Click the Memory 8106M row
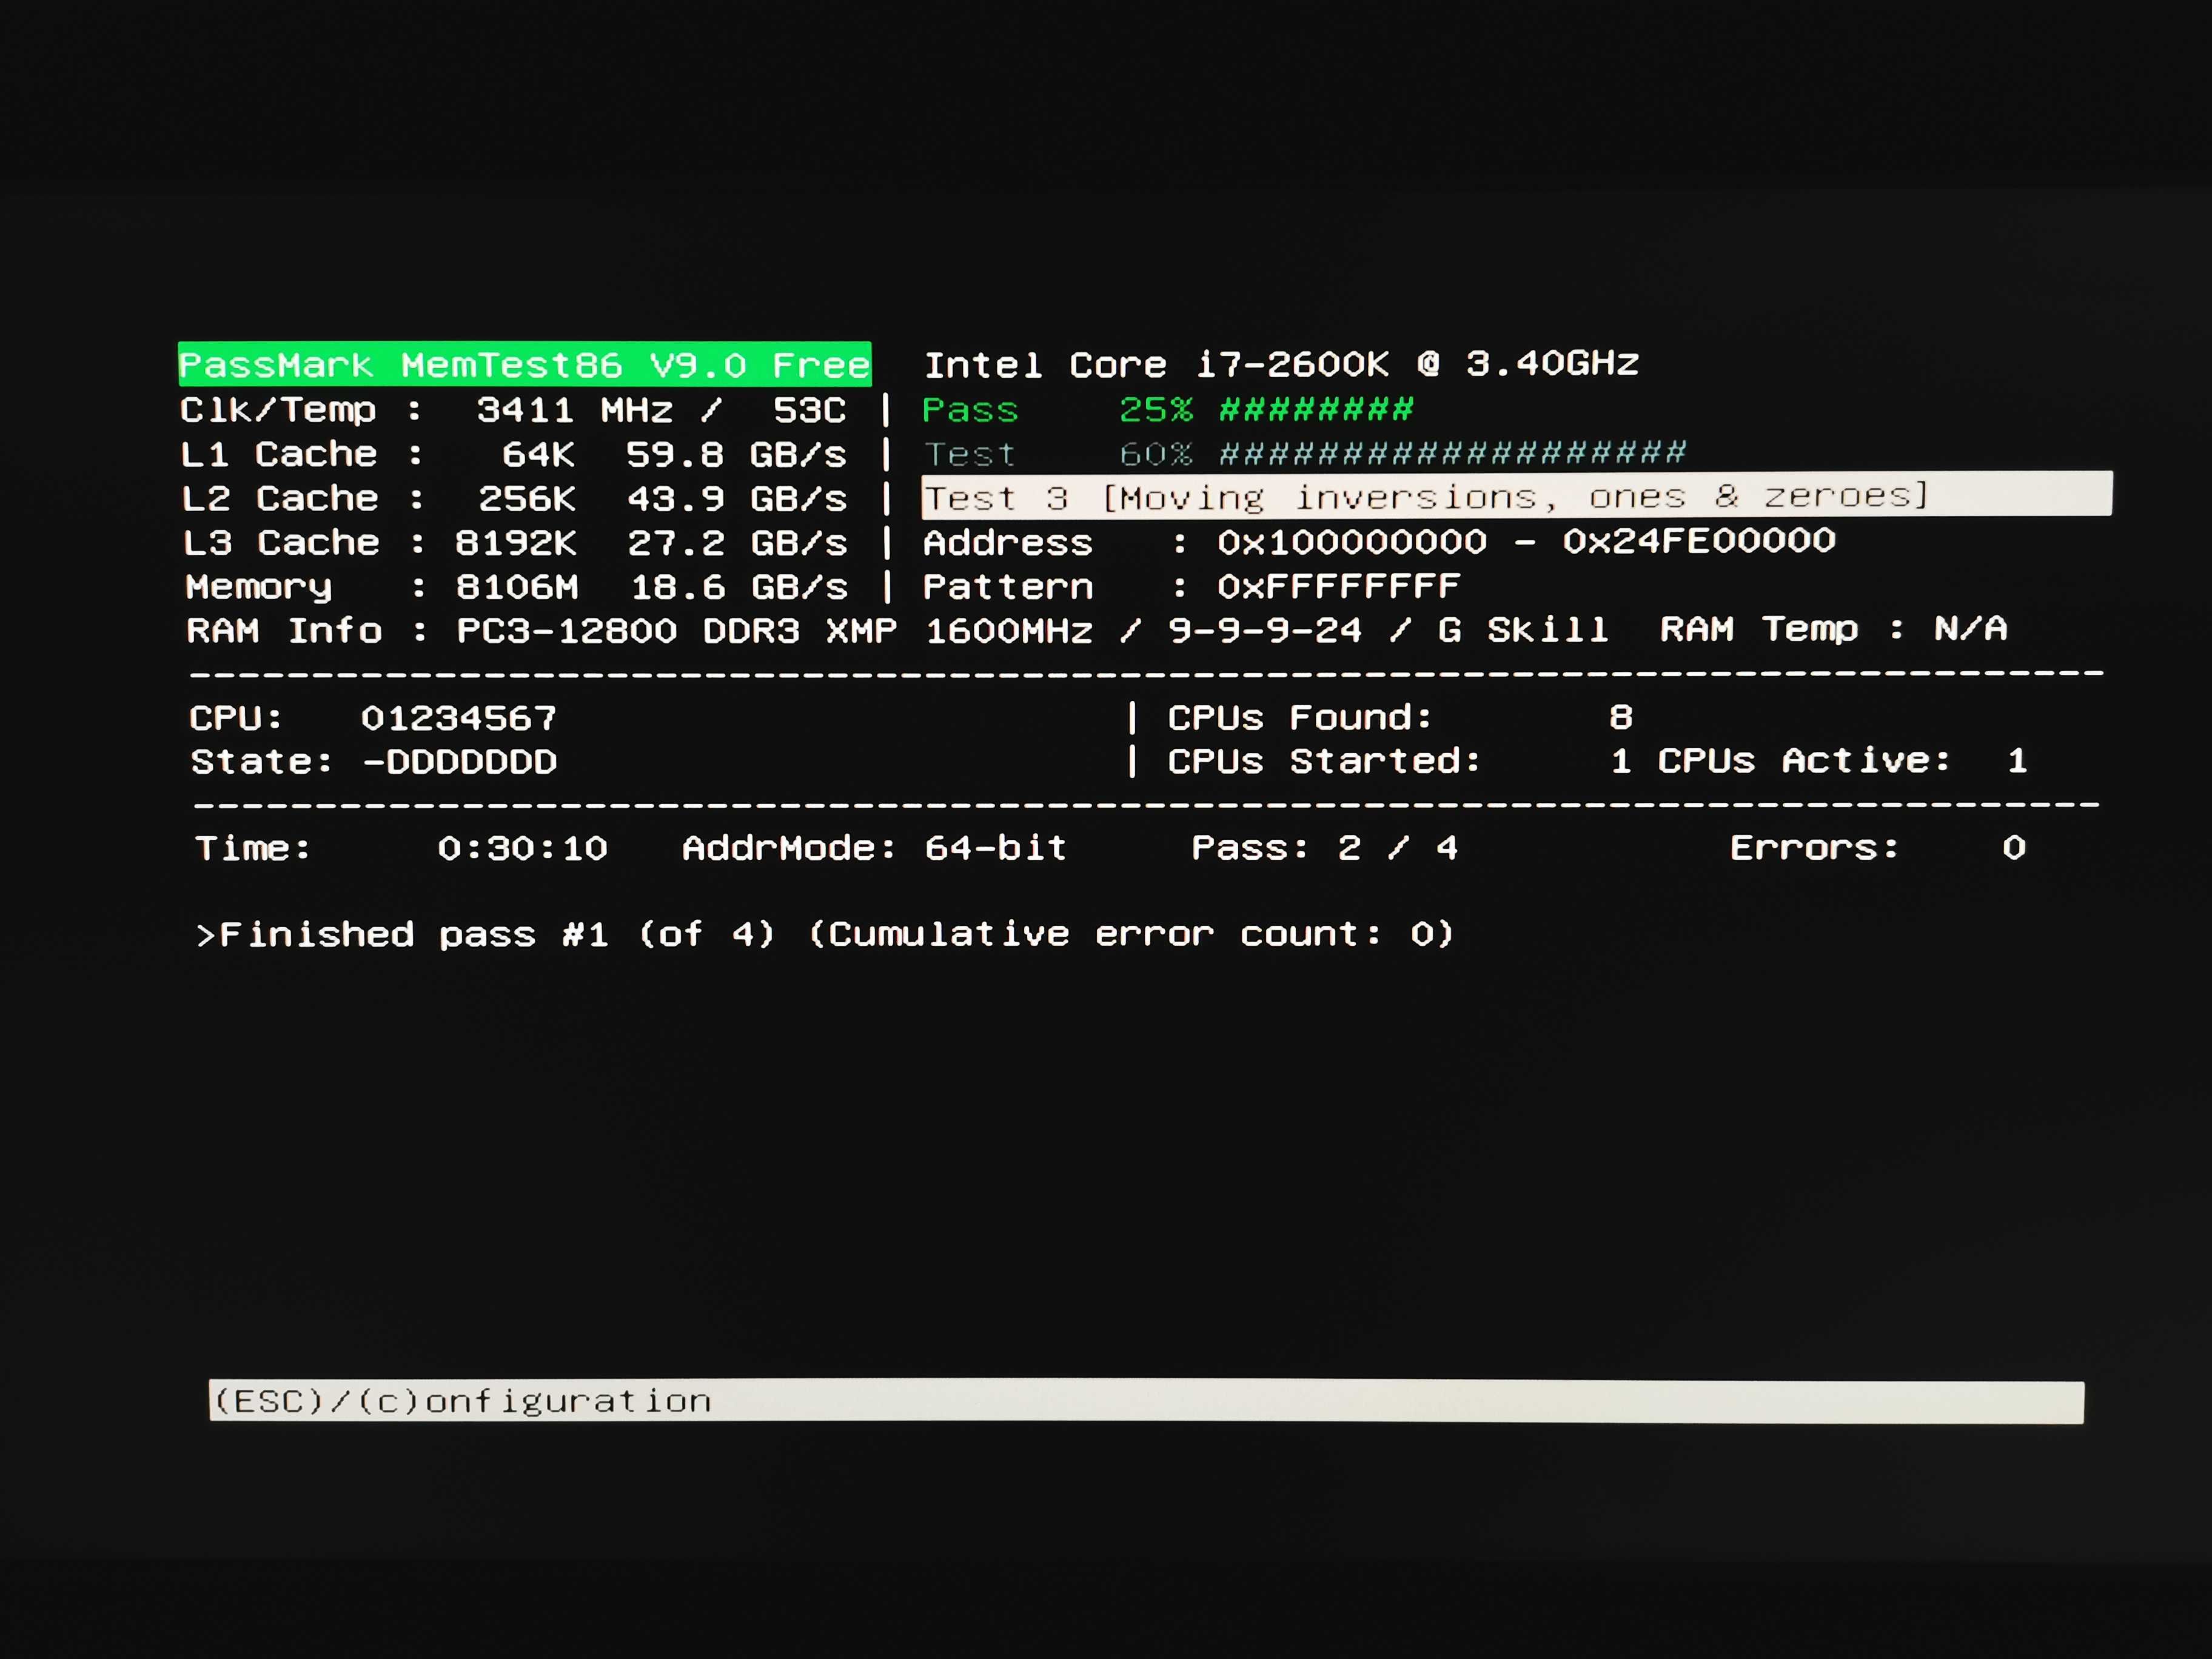 click(x=516, y=587)
